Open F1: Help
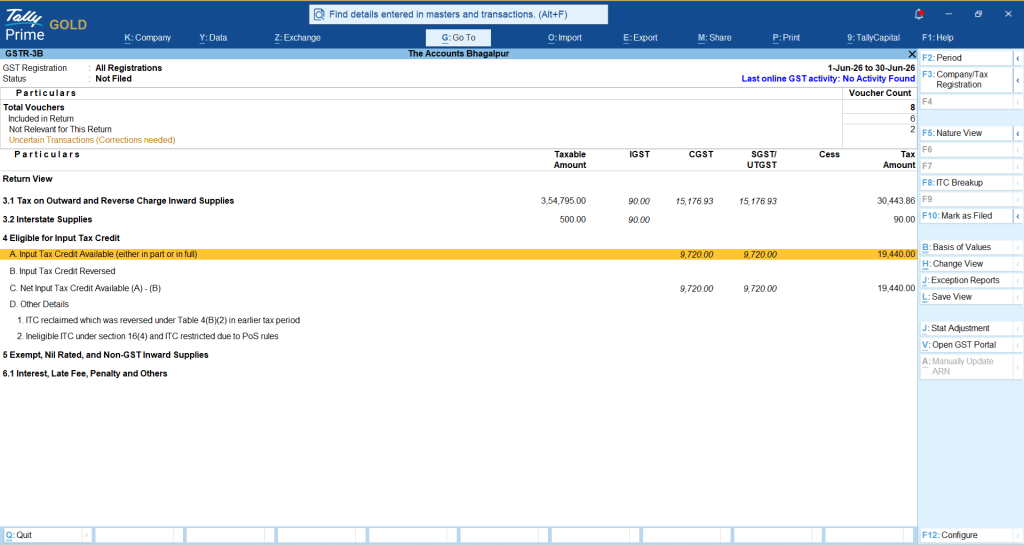 coord(938,38)
